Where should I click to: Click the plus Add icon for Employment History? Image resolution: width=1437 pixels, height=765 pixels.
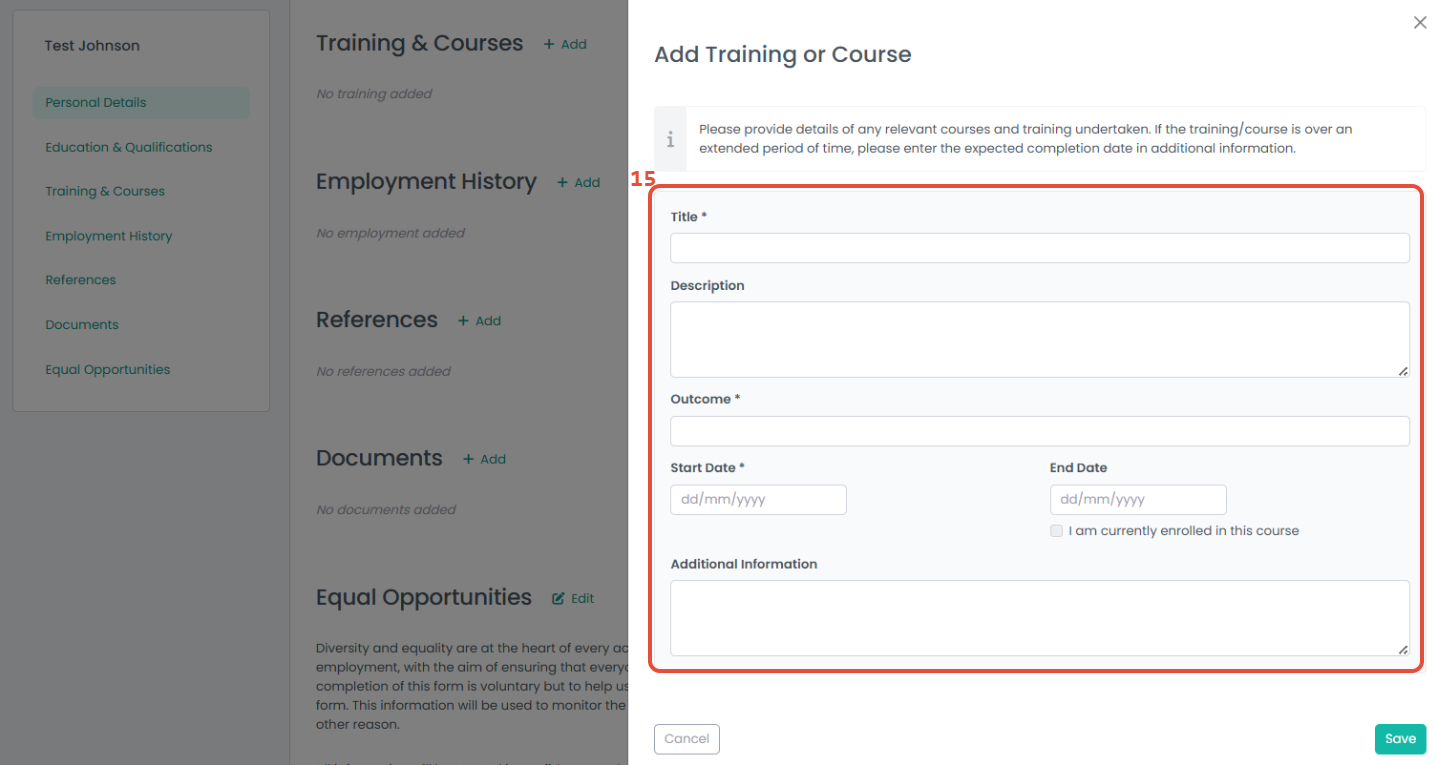pyautogui.click(x=562, y=182)
